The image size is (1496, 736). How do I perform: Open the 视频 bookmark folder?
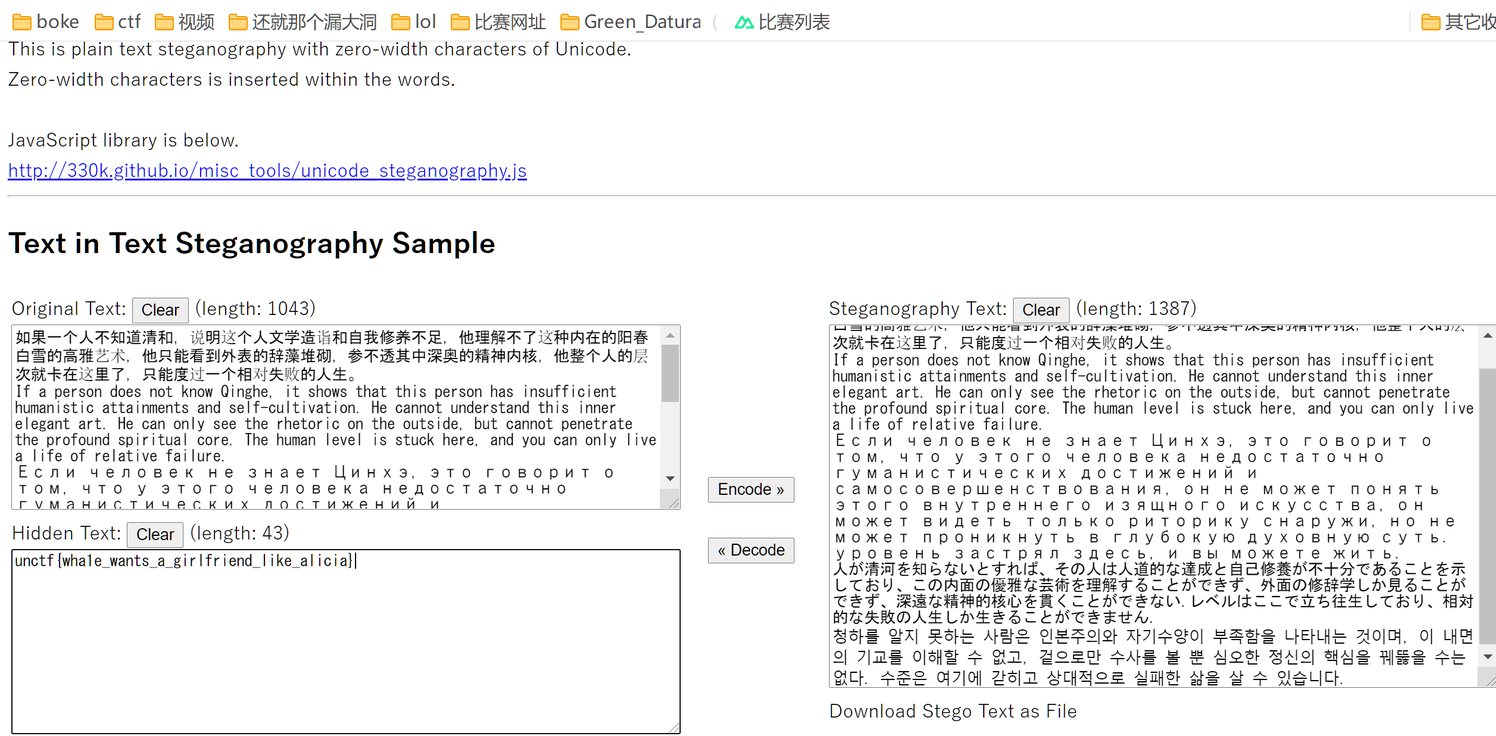click(x=184, y=21)
